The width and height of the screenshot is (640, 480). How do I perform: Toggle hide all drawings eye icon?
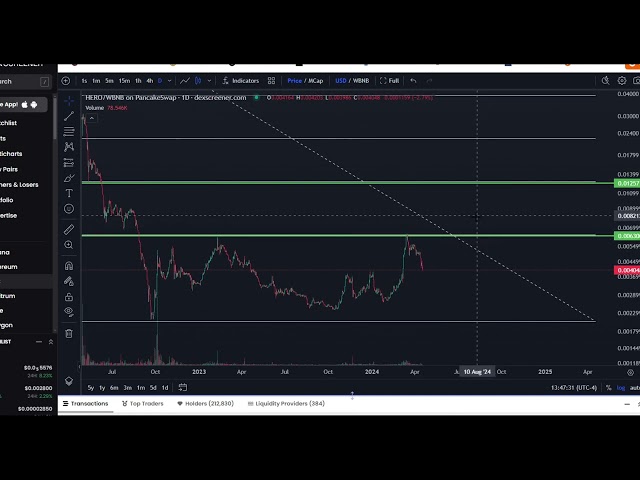pyautogui.click(x=69, y=311)
